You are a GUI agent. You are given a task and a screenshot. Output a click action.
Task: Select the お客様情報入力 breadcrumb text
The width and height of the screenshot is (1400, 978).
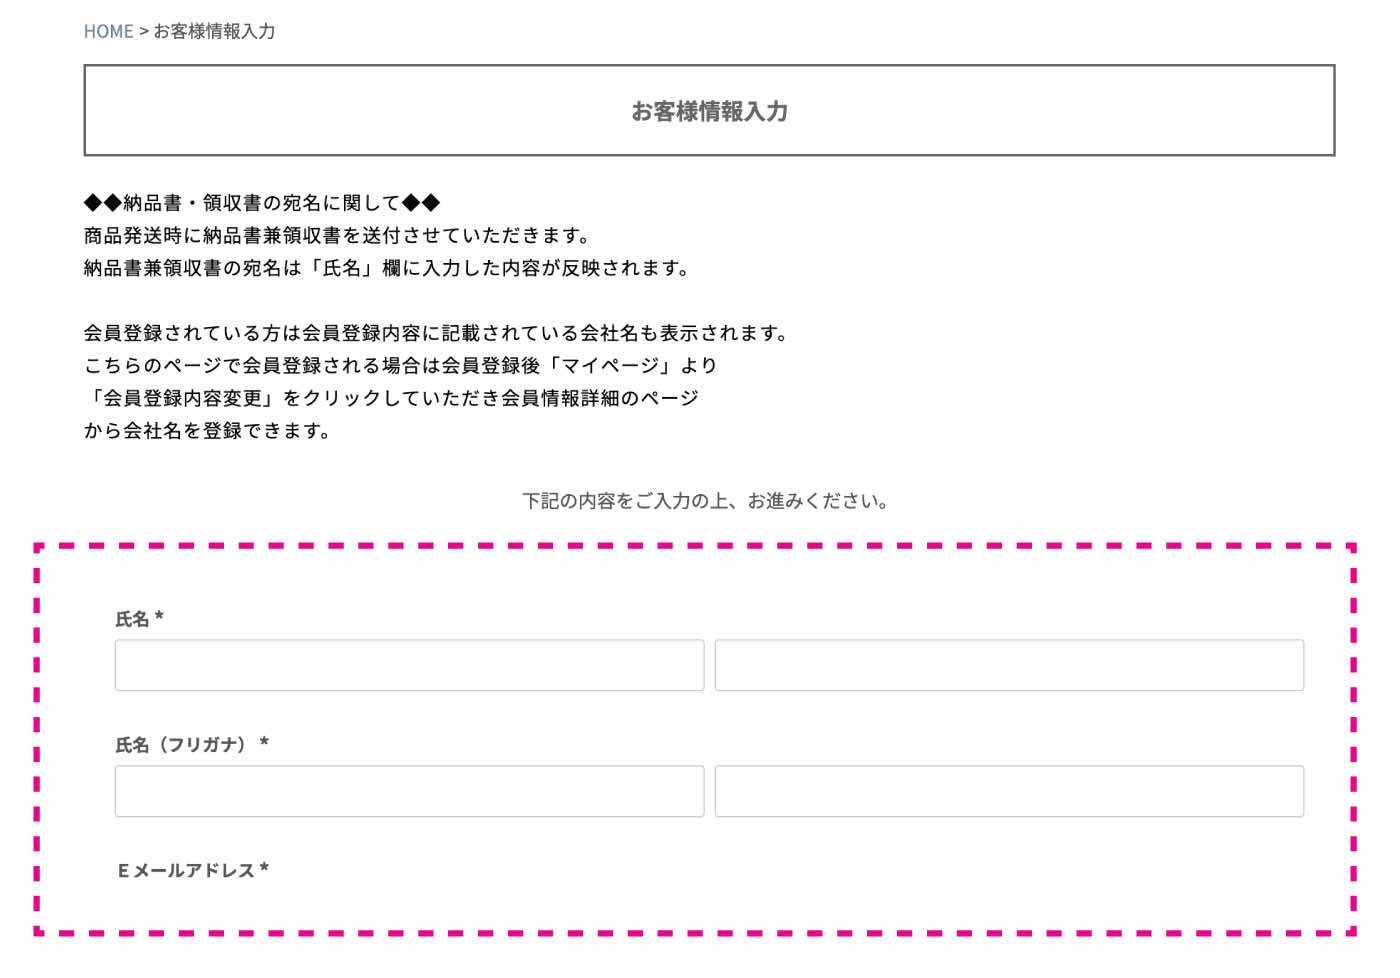[x=215, y=31]
